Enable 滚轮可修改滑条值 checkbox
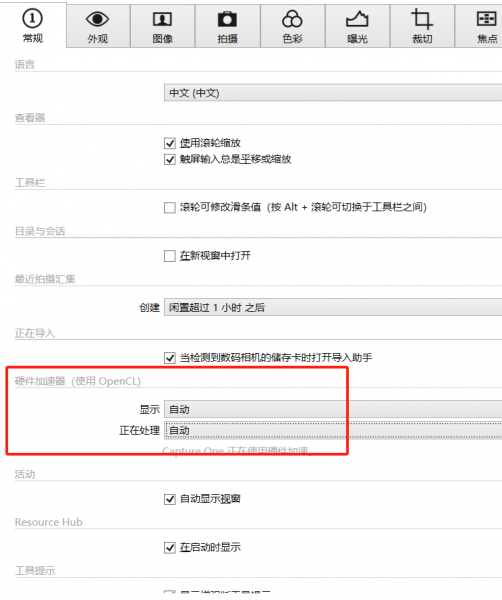This screenshot has width=502, height=600. tap(170, 208)
